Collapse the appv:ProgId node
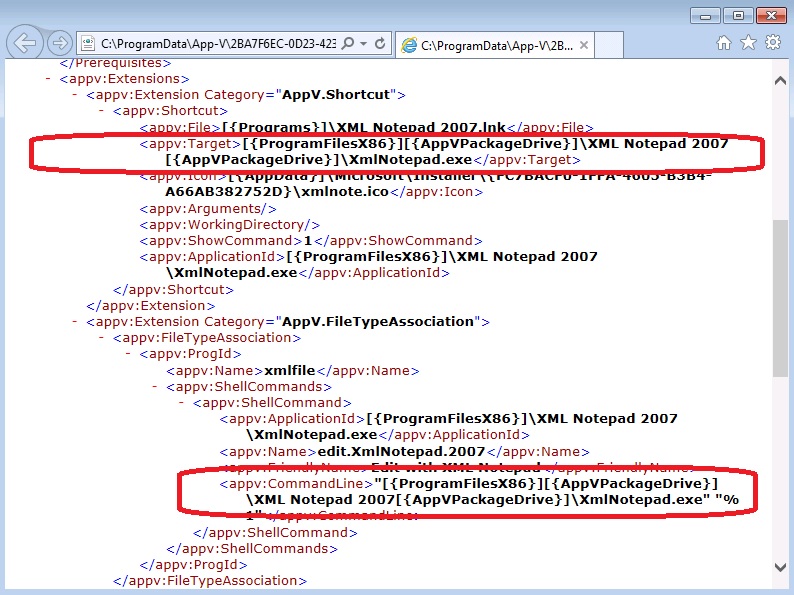The height and width of the screenshot is (595, 794). pyautogui.click(x=129, y=353)
